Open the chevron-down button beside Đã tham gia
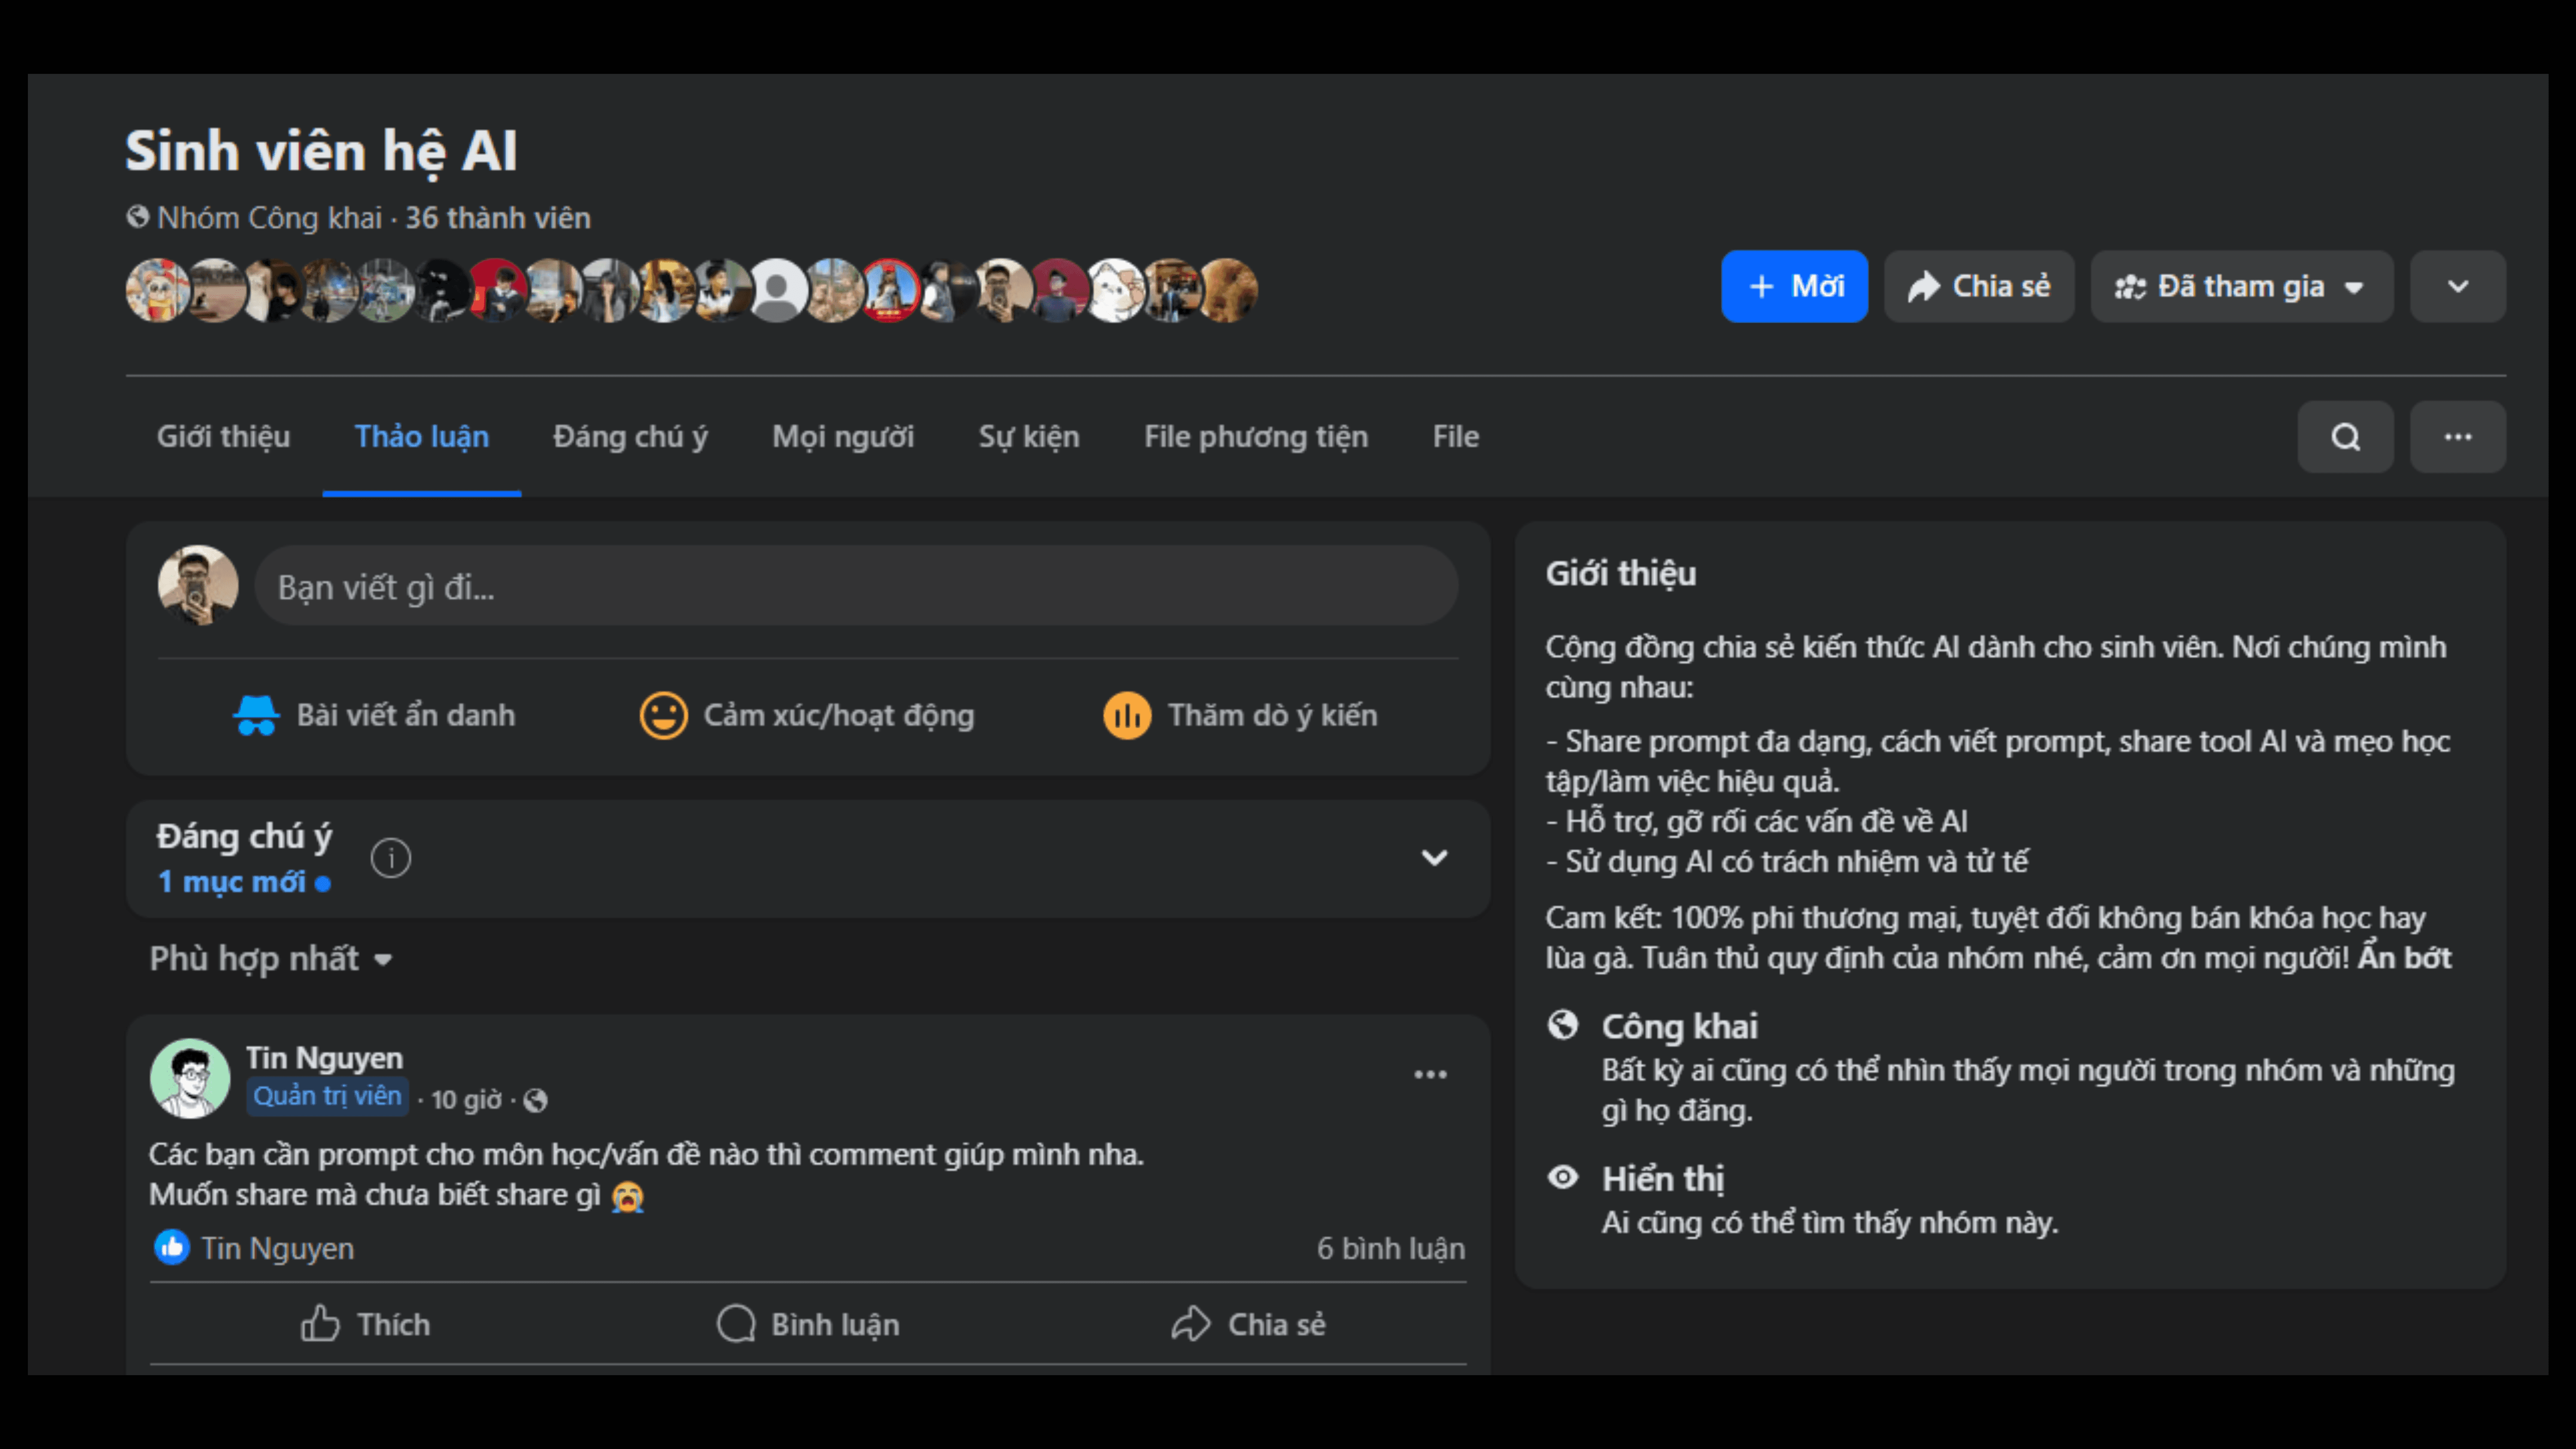Image resolution: width=2576 pixels, height=1449 pixels. pyautogui.click(x=2457, y=287)
